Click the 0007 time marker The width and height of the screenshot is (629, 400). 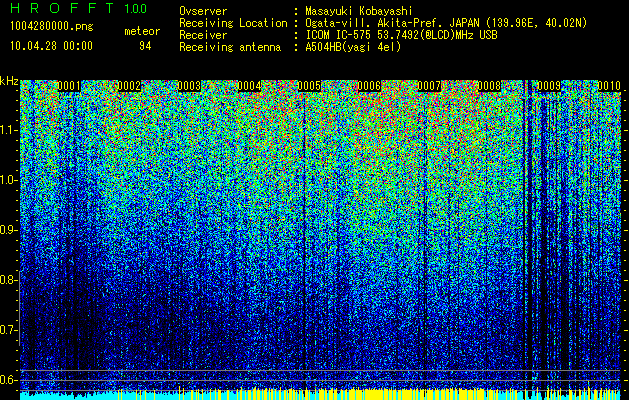(429, 86)
